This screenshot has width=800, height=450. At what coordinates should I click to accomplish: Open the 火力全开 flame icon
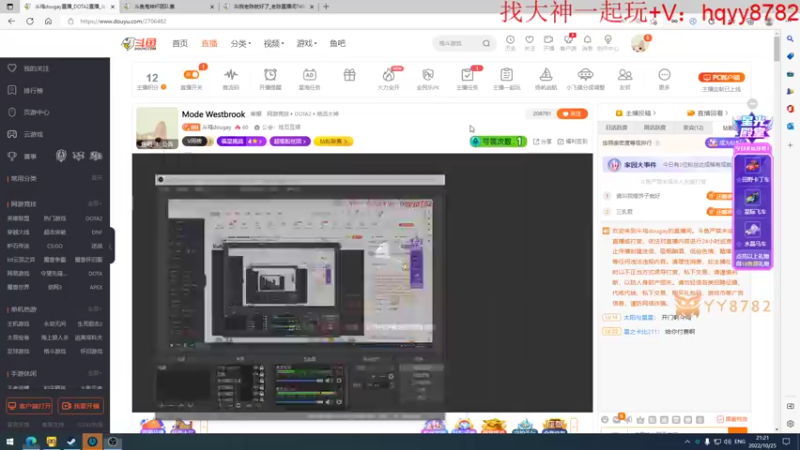click(388, 76)
